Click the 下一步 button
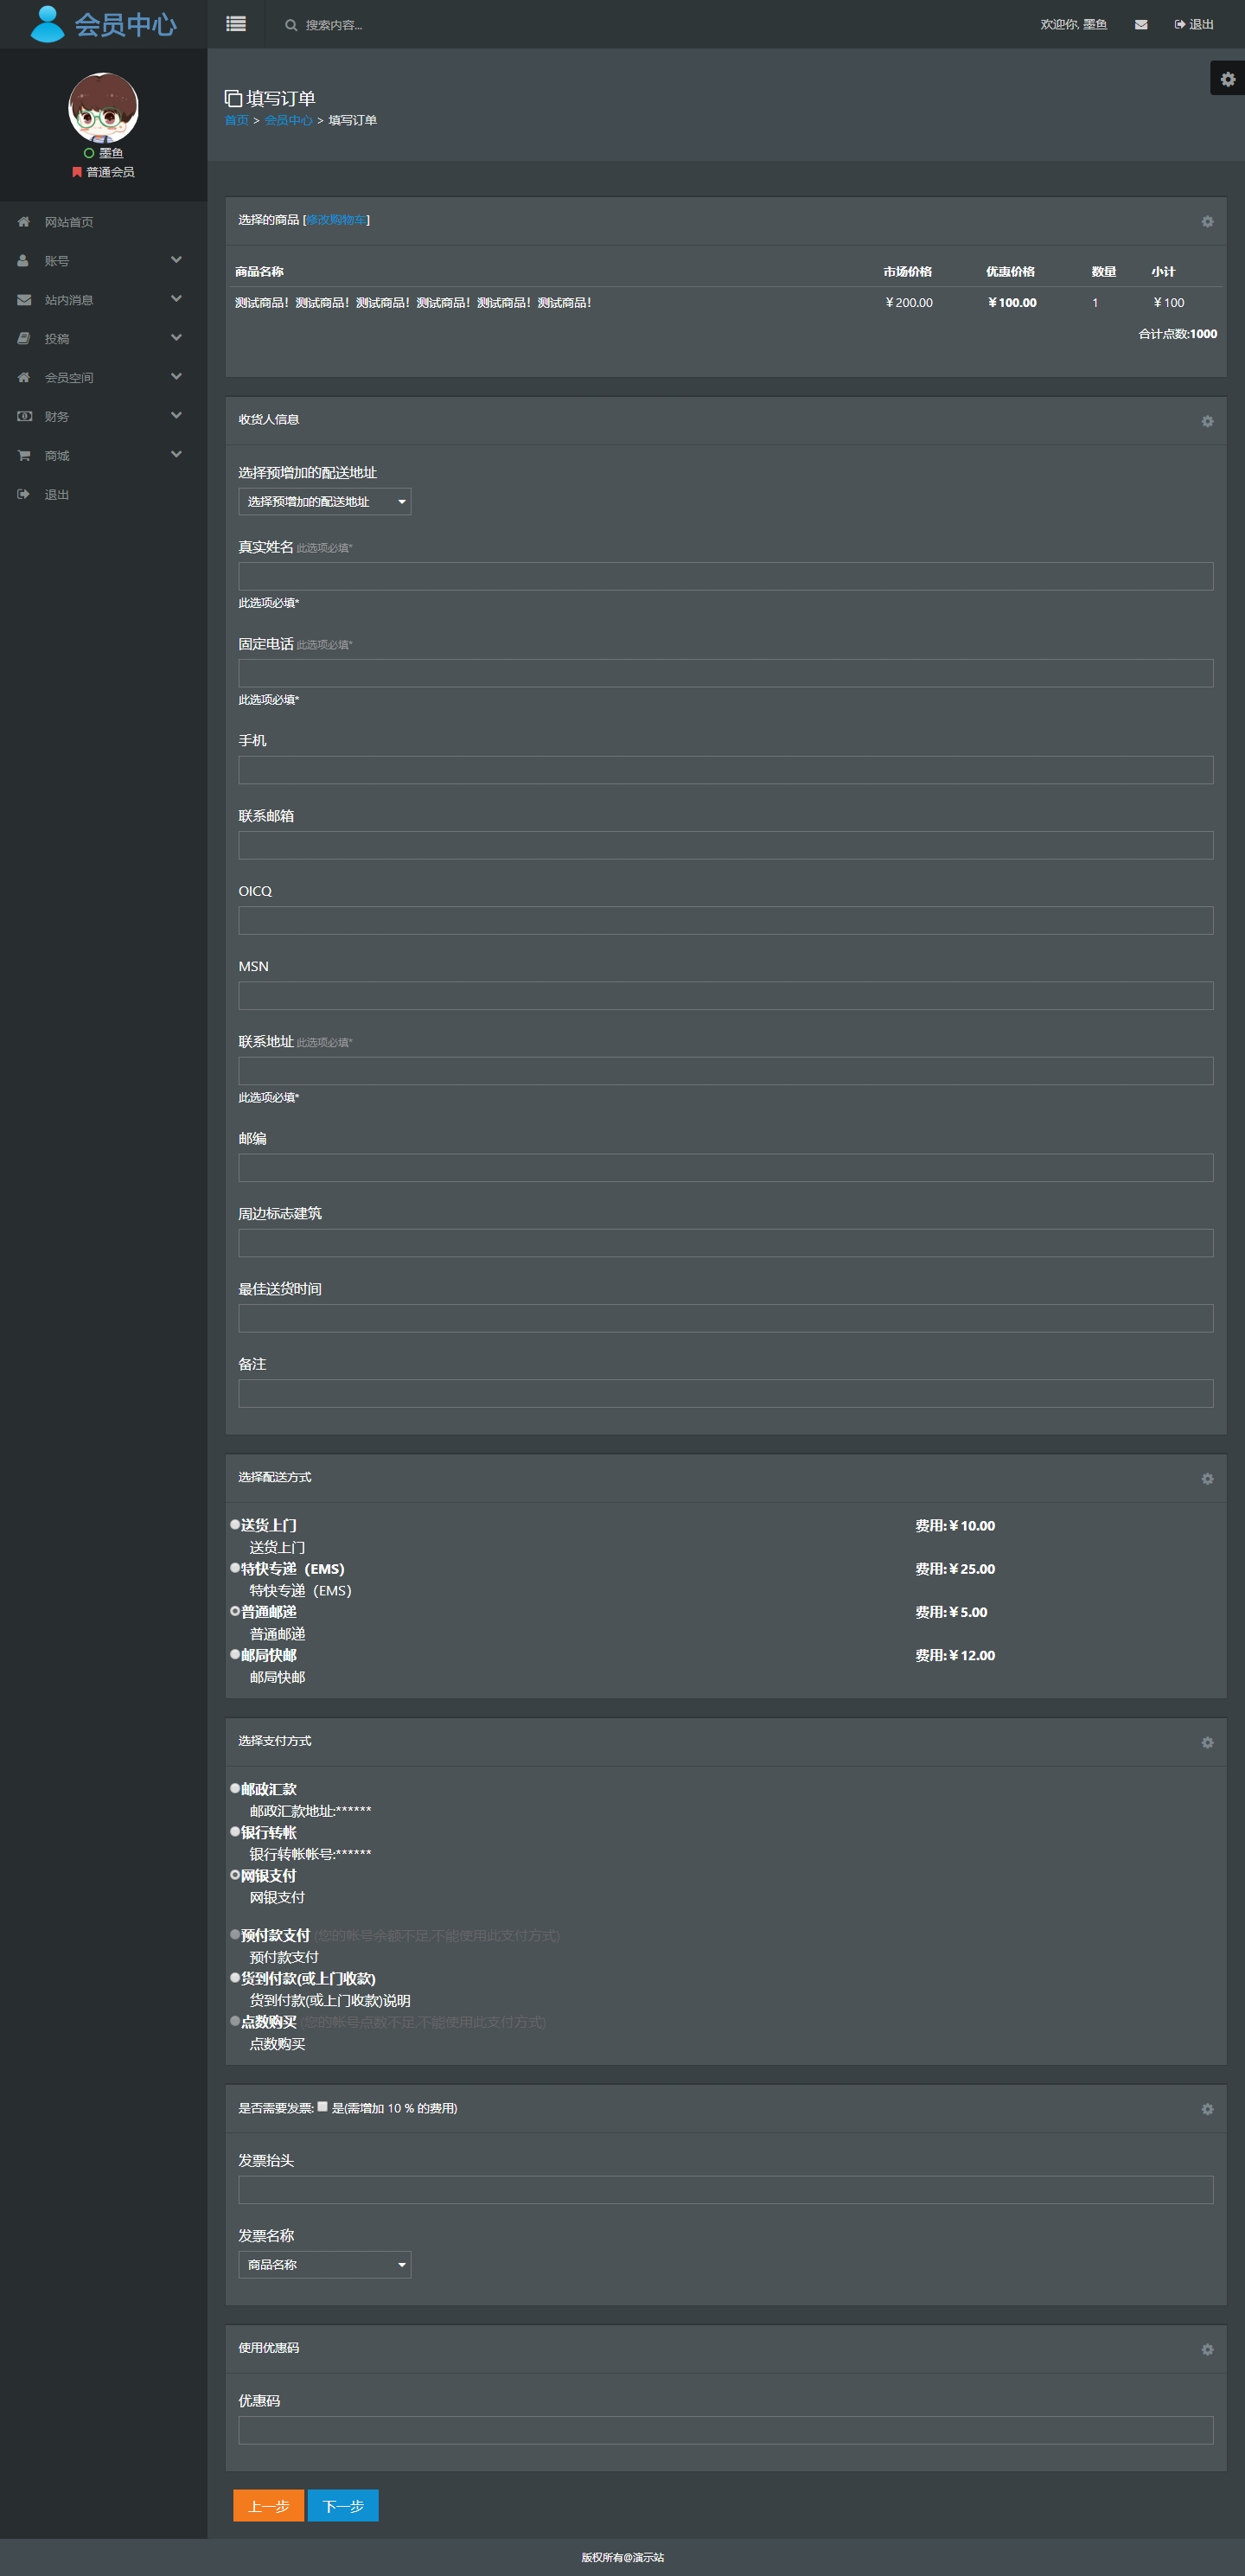1245x2576 pixels. click(x=343, y=2506)
